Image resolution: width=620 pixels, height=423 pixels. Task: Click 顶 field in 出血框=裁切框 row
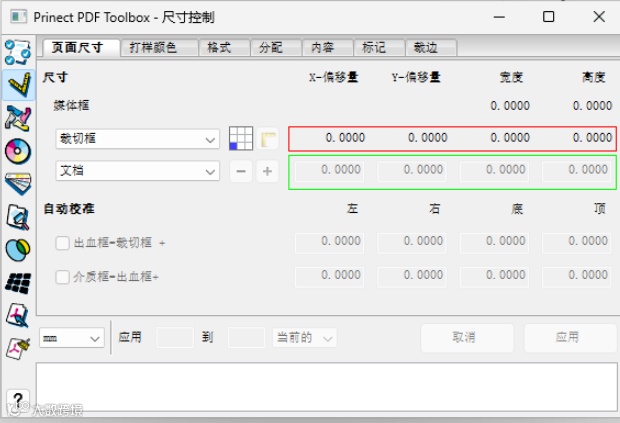tap(577, 242)
